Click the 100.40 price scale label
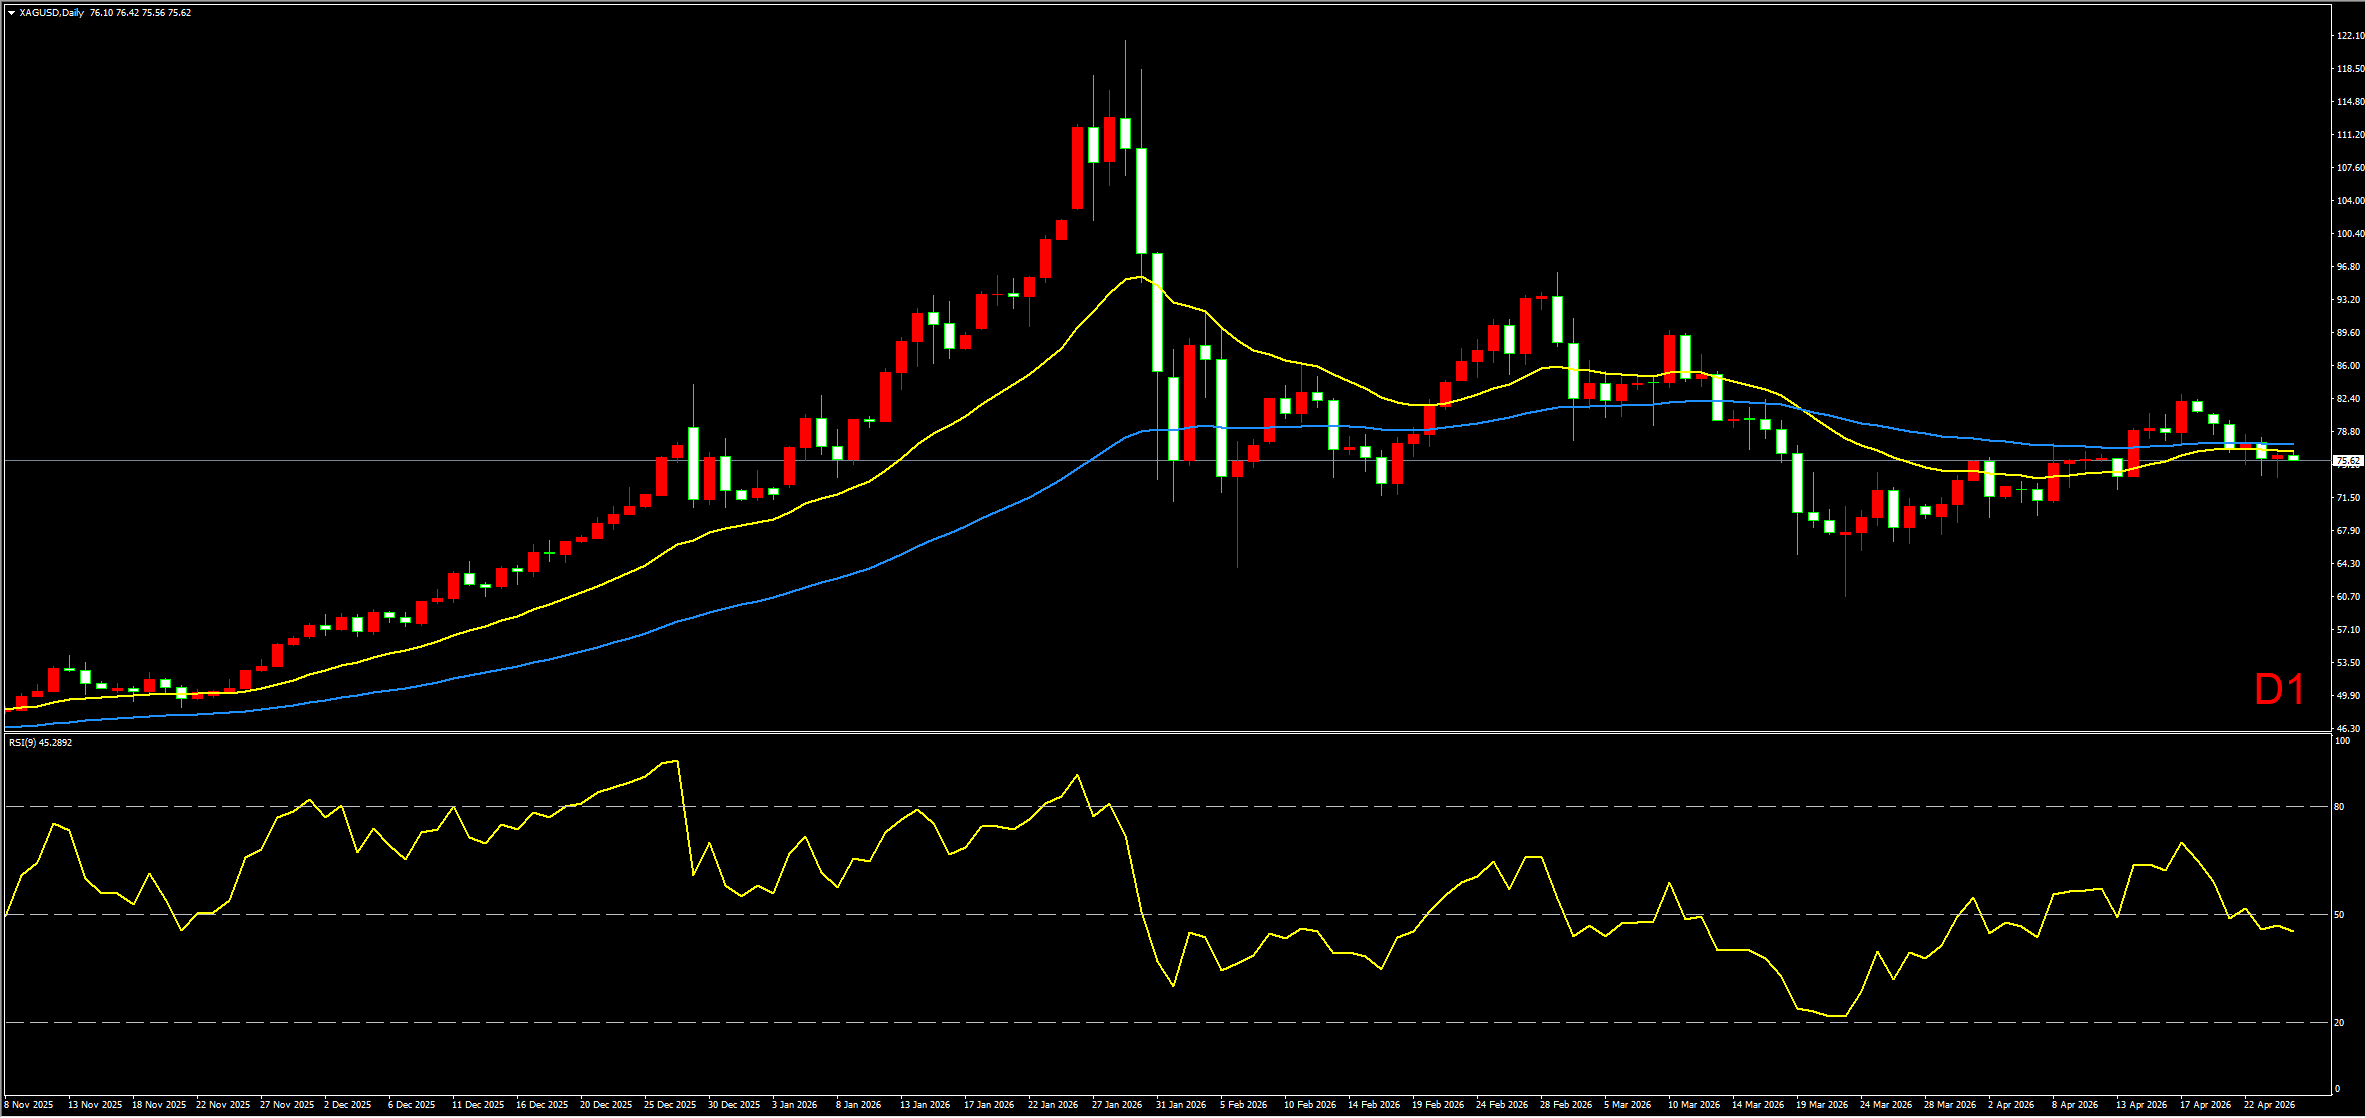This screenshot has width=2365, height=1118. 2350,234
